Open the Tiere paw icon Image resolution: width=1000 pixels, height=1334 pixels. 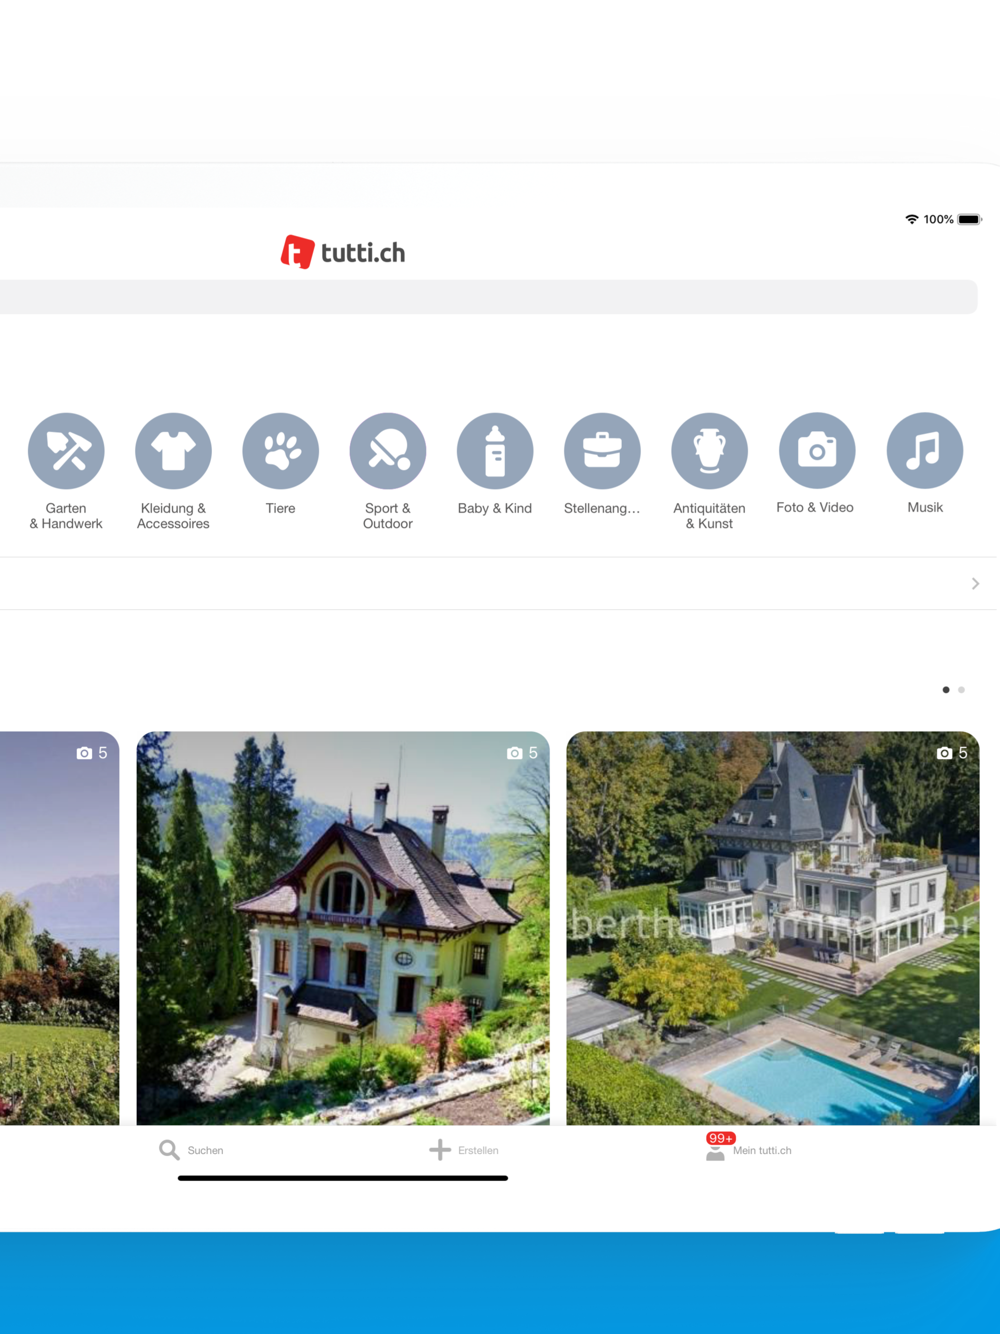281,451
